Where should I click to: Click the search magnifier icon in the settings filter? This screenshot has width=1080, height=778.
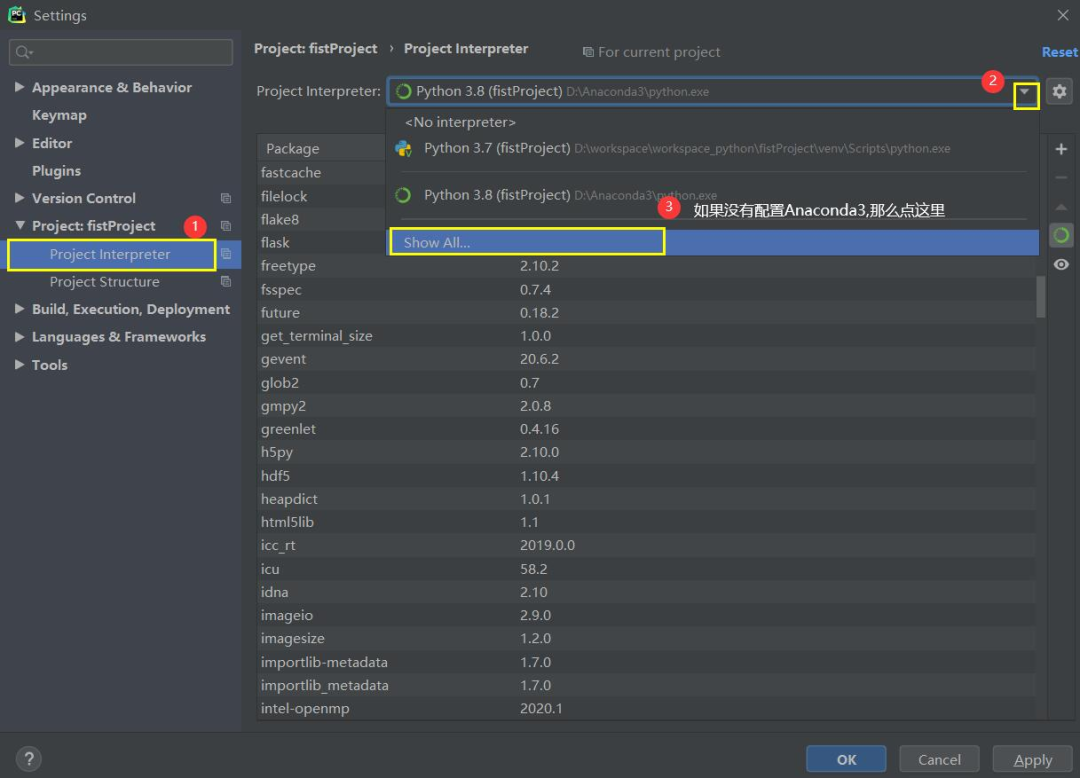coord(23,52)
